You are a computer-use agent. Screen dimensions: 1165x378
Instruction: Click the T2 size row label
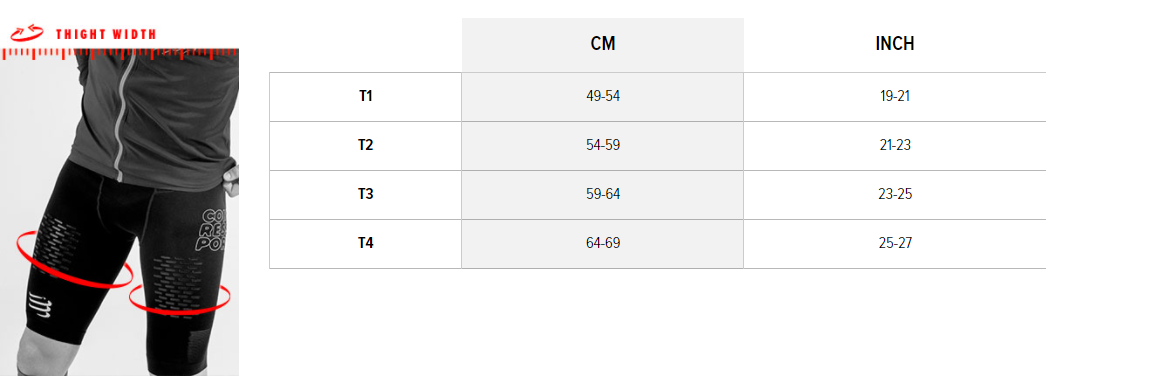tap(366, 146)
